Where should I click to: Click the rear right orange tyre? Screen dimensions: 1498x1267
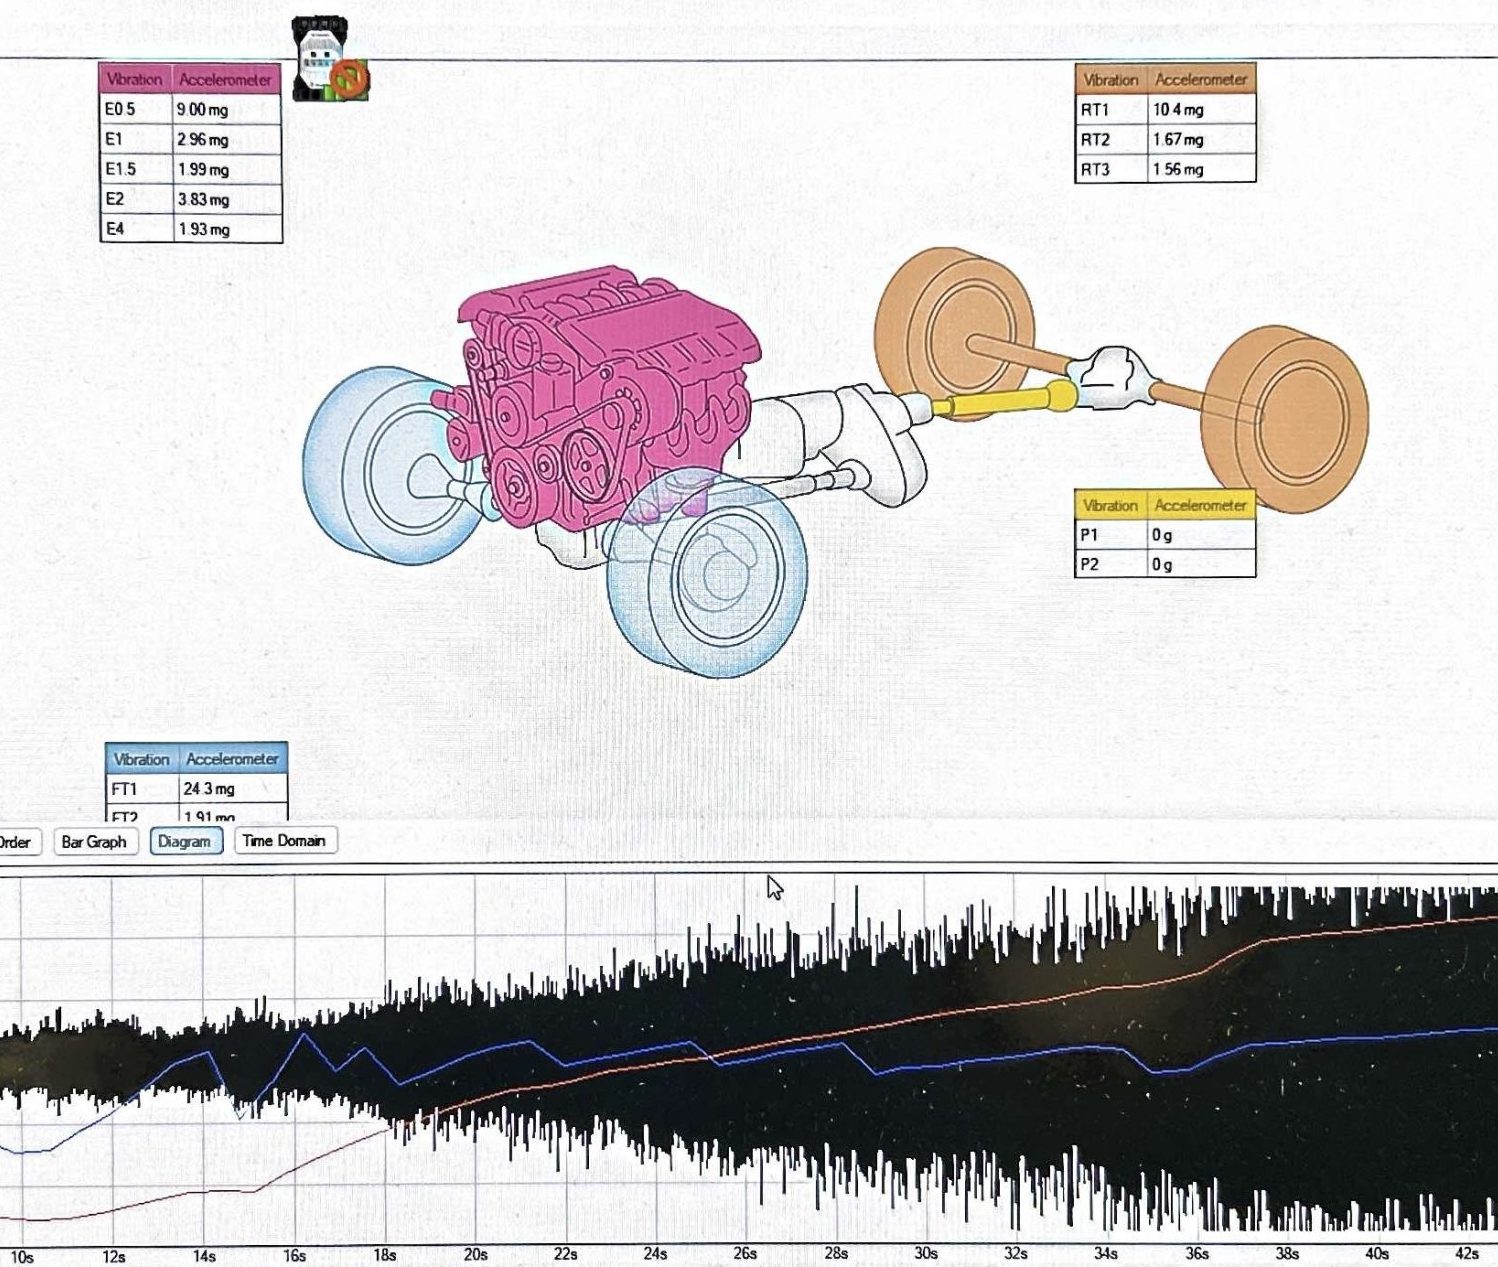coord(1287,418)
